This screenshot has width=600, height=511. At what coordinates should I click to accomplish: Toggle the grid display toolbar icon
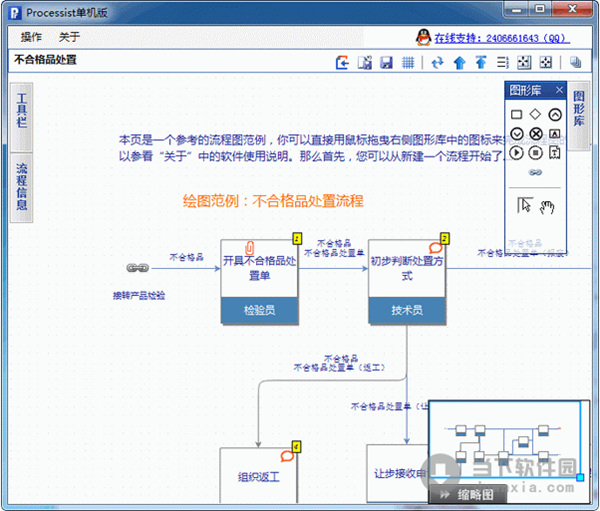click(x=408, y=62)
